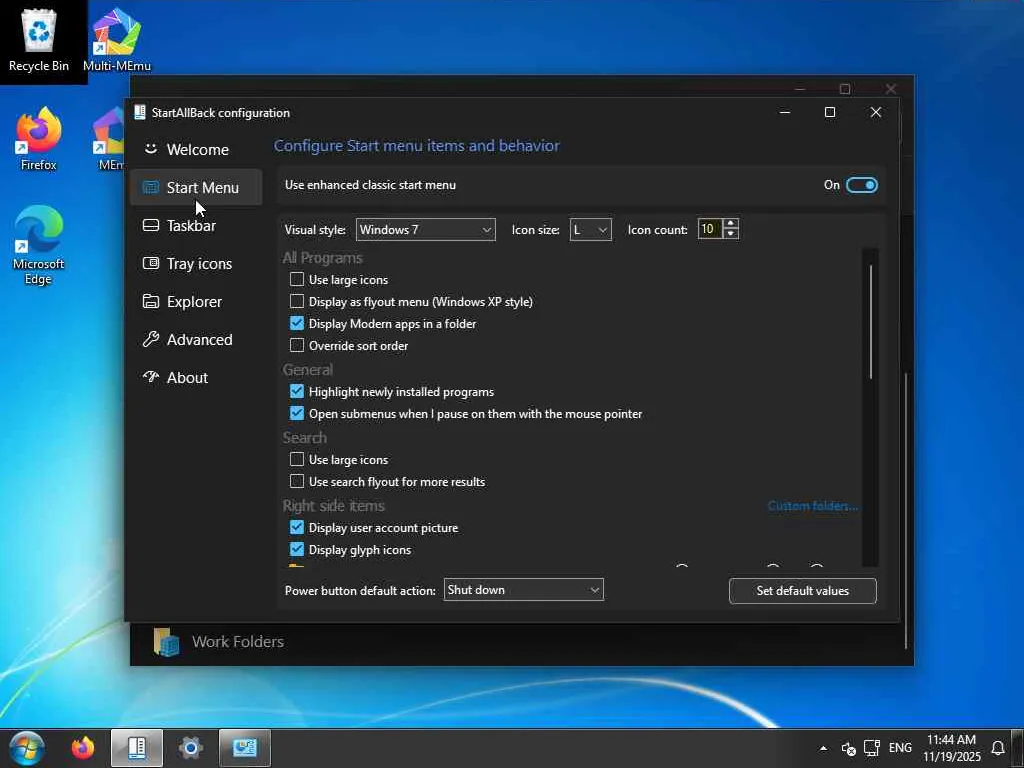Open the Tray icons section

pyautogui.click(x=196, y=263)
